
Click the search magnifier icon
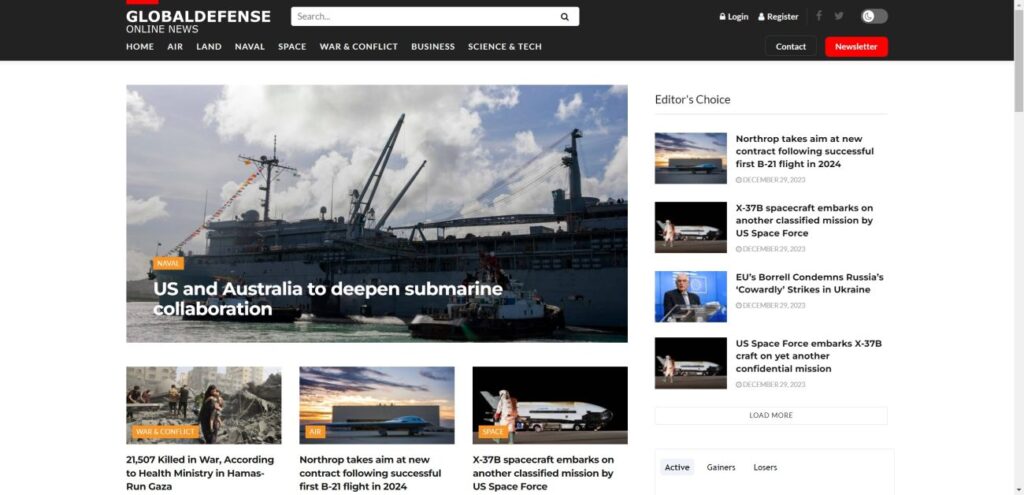click(x=564, y=17)
